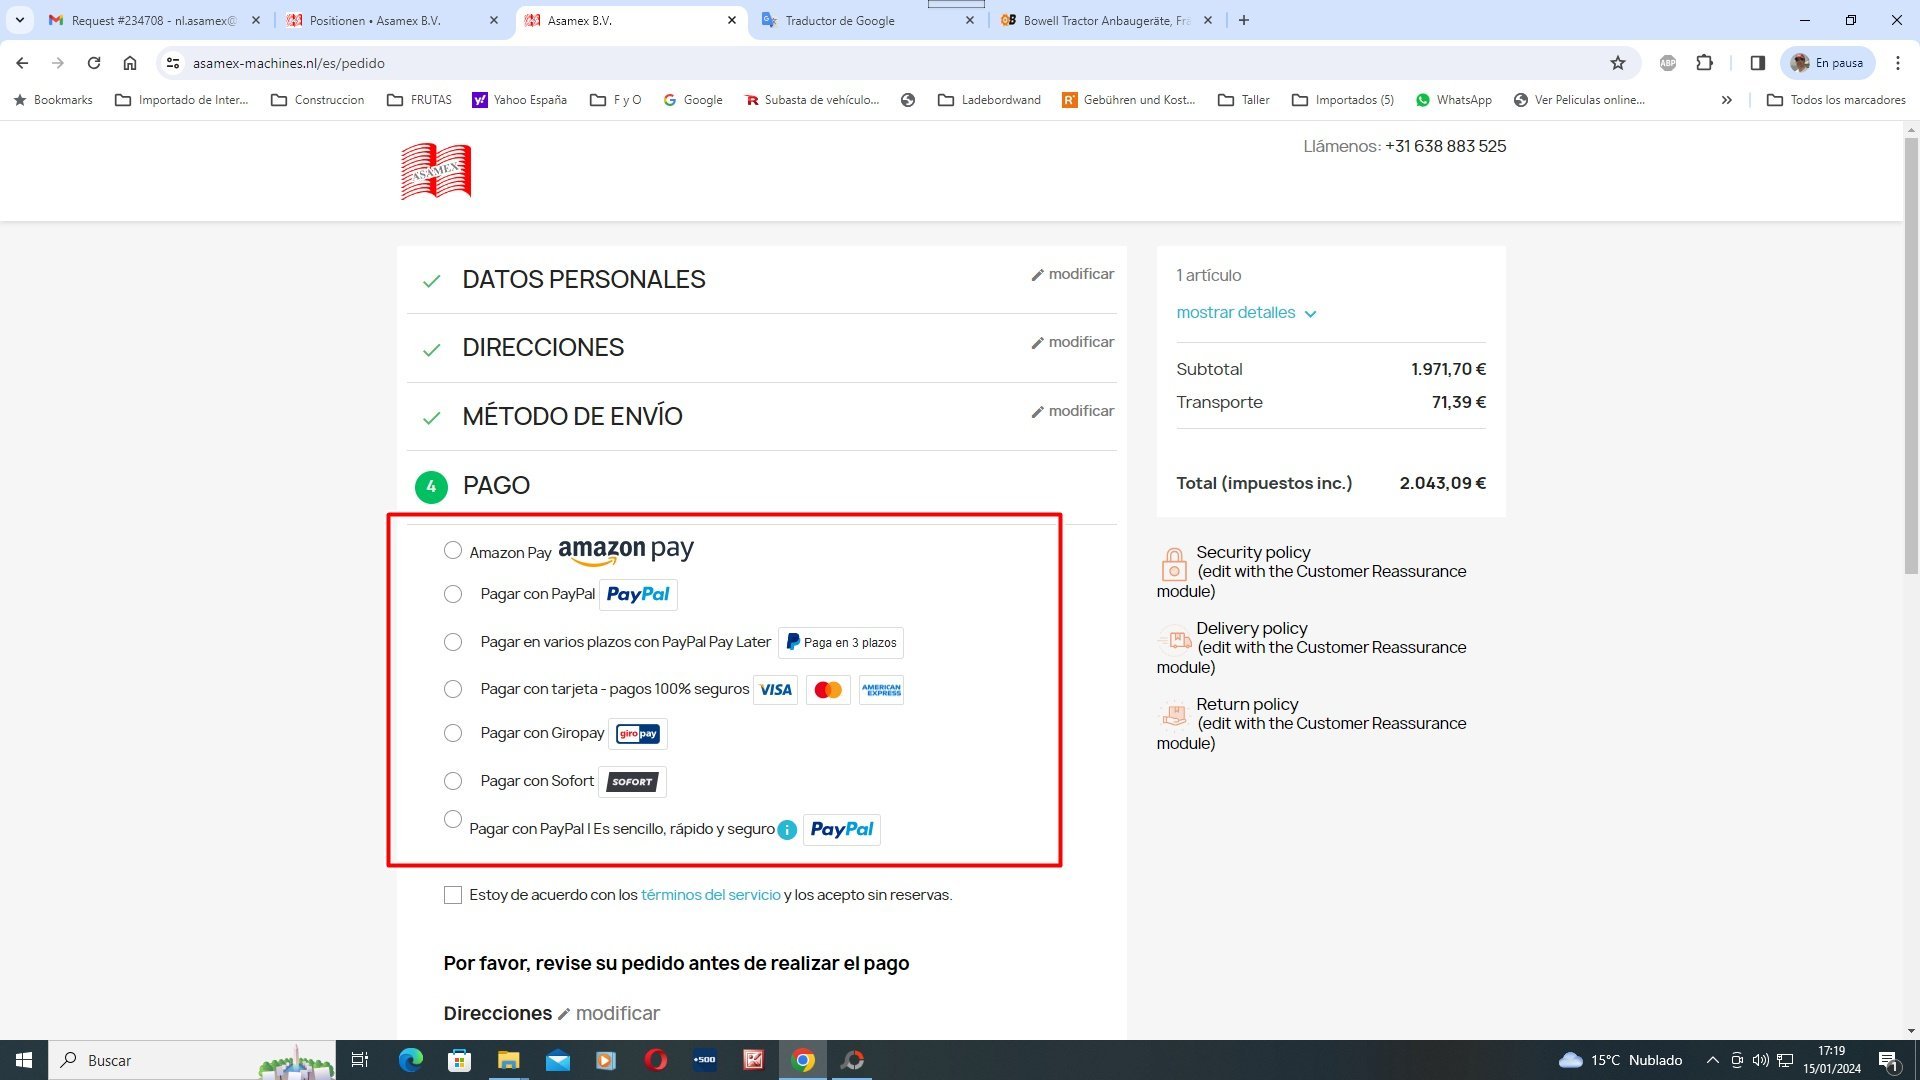
Task: Click the PayPal info icon
Action: pos(787,830)
